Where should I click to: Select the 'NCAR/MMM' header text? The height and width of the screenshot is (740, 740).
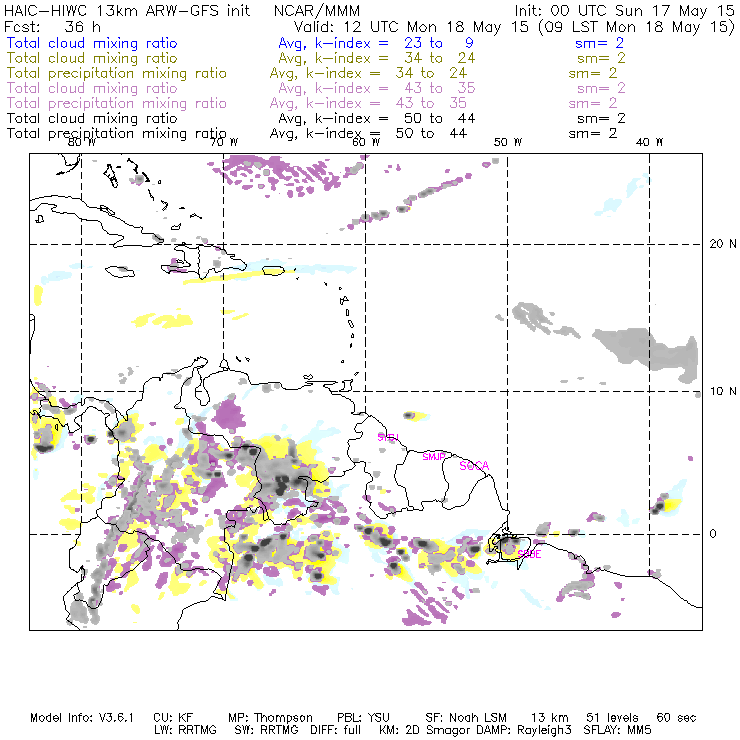click(317, 11)
